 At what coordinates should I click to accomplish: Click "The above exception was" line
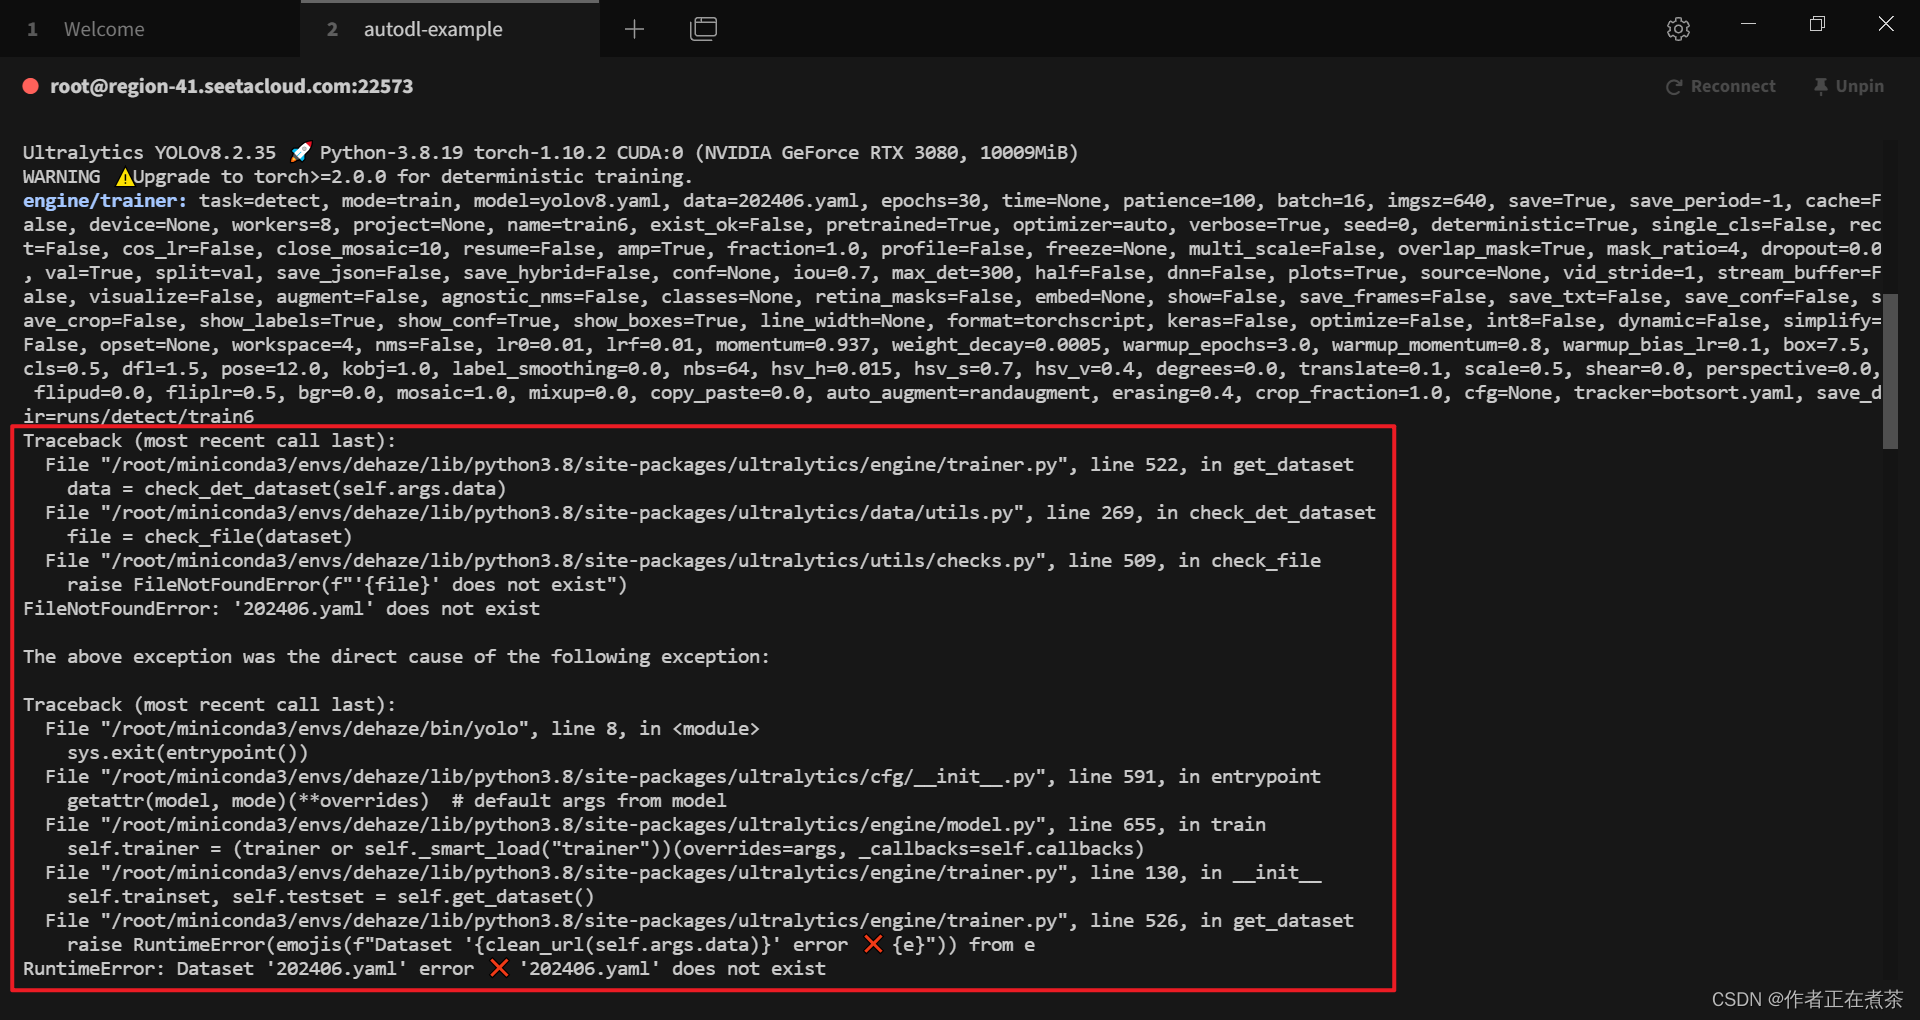(396, 657)
